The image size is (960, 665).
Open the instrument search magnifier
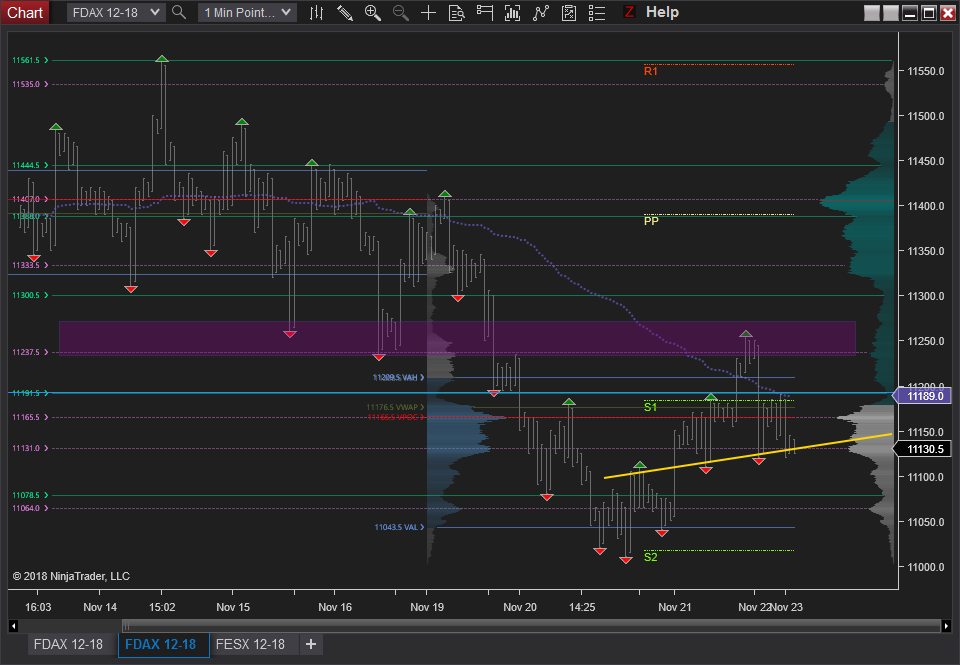(179, 12)
